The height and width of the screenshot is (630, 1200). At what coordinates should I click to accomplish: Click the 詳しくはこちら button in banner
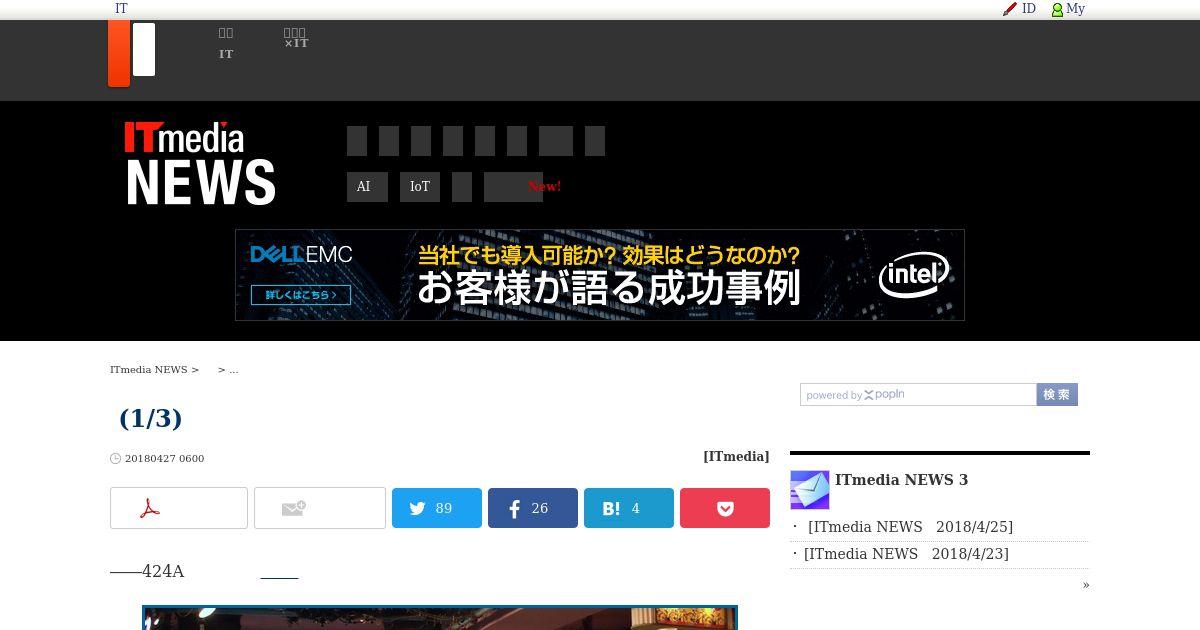tap(301, 295)
